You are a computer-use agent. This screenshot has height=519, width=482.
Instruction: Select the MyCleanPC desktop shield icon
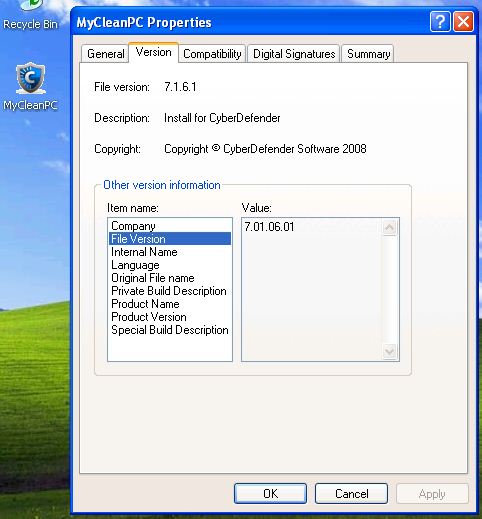click(30, 78)
